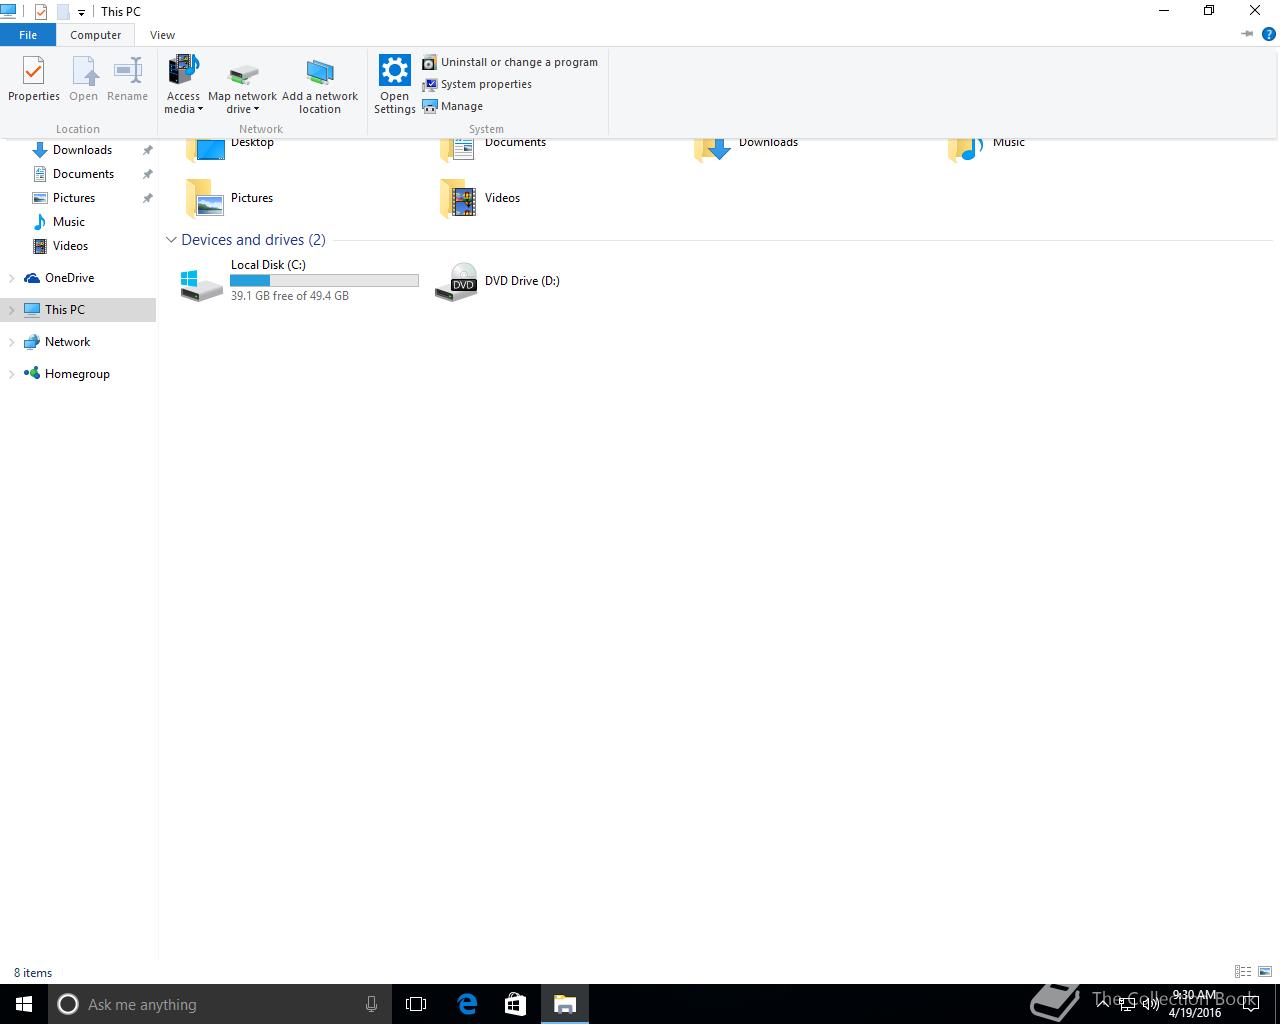Open the Windows Start menu
Viewport: 1280px width, 1024px height.
24,1004
